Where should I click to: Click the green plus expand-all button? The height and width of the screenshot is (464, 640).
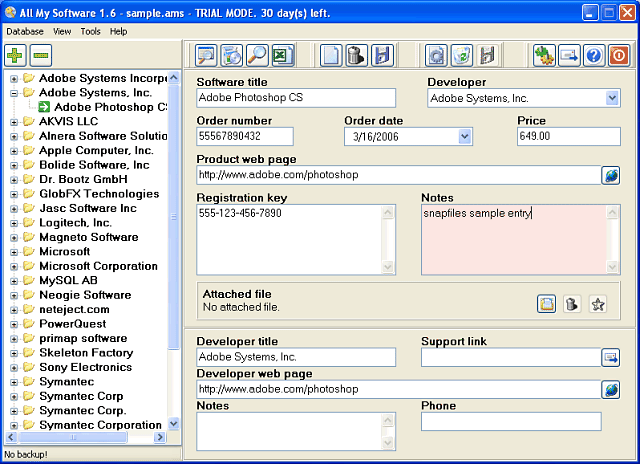point(16,55)
